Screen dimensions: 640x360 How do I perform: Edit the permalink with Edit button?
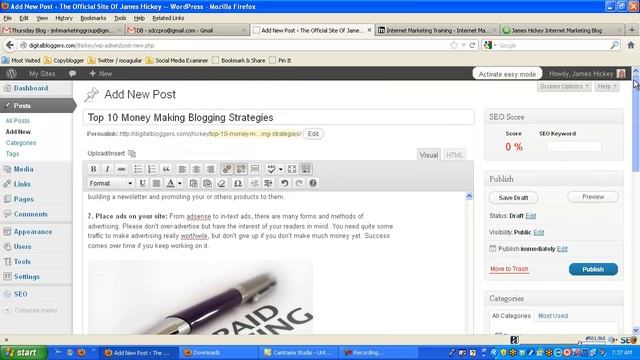[313, 134]
